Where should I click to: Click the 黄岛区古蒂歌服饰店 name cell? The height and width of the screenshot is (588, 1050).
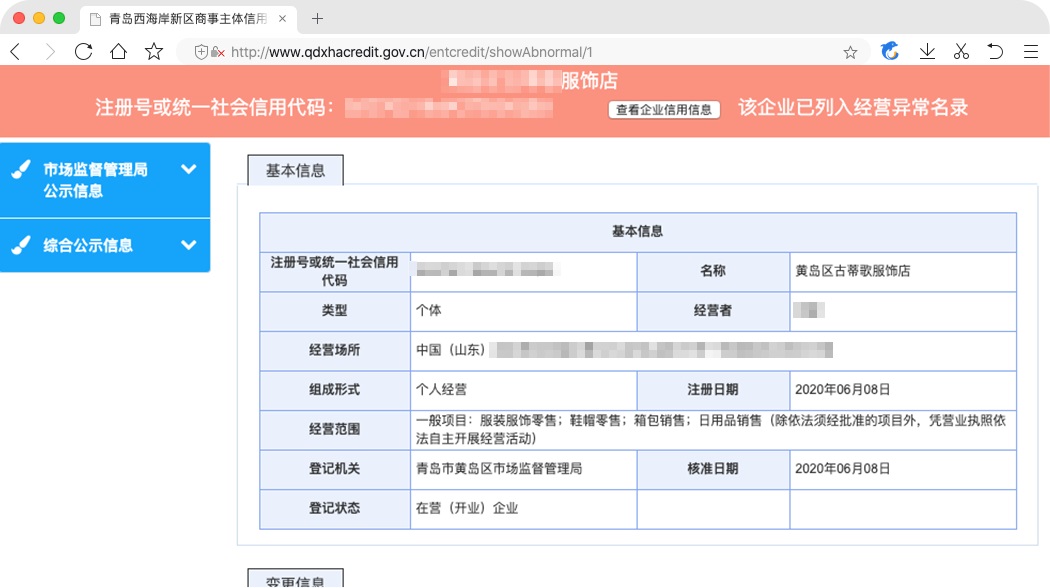tap(852, 271)
